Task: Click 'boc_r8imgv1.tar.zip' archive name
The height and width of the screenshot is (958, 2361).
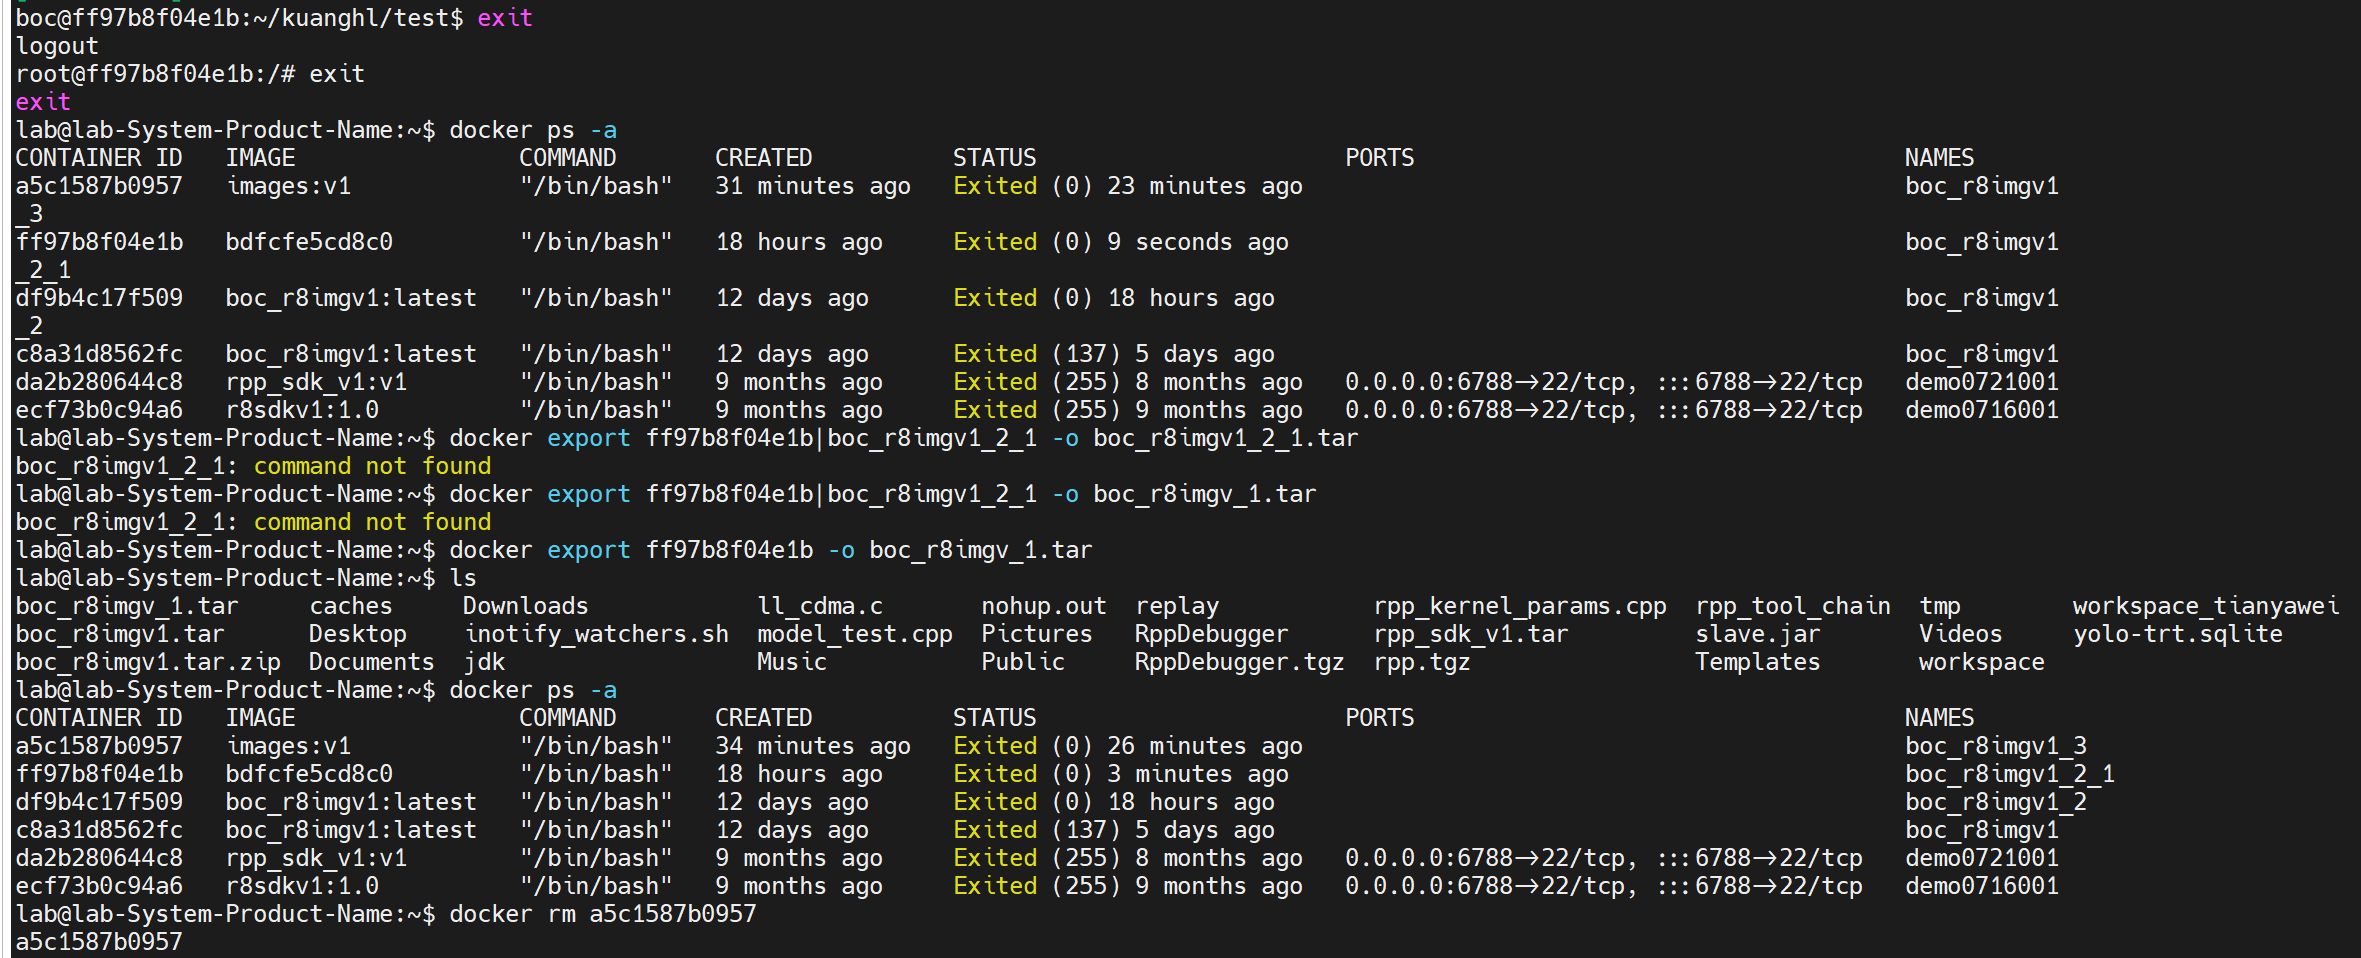Action: point(148,662)
